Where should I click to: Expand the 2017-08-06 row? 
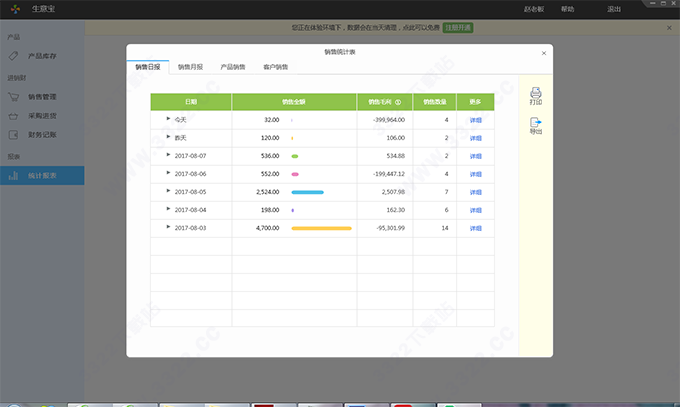tap(168, 173)
